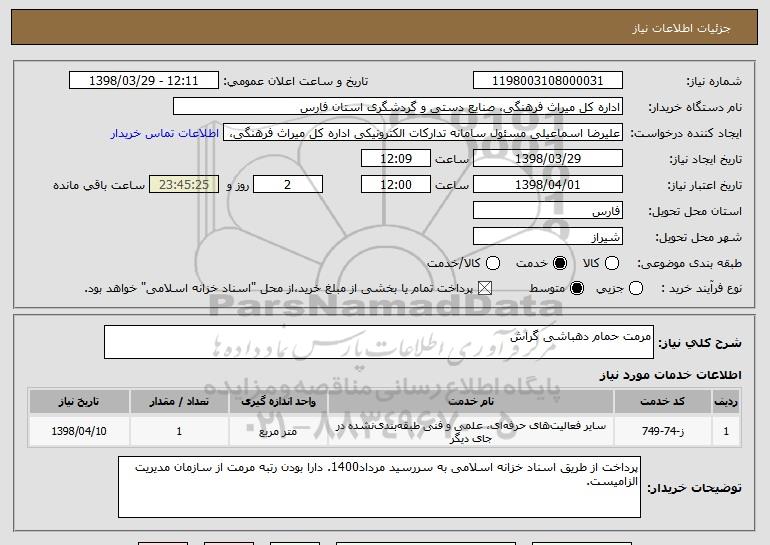Image resolution: width=770 pixels, height=545 pixels.
Task: Click the استان محل تحویل field فارس
Action: pos(548,211)
